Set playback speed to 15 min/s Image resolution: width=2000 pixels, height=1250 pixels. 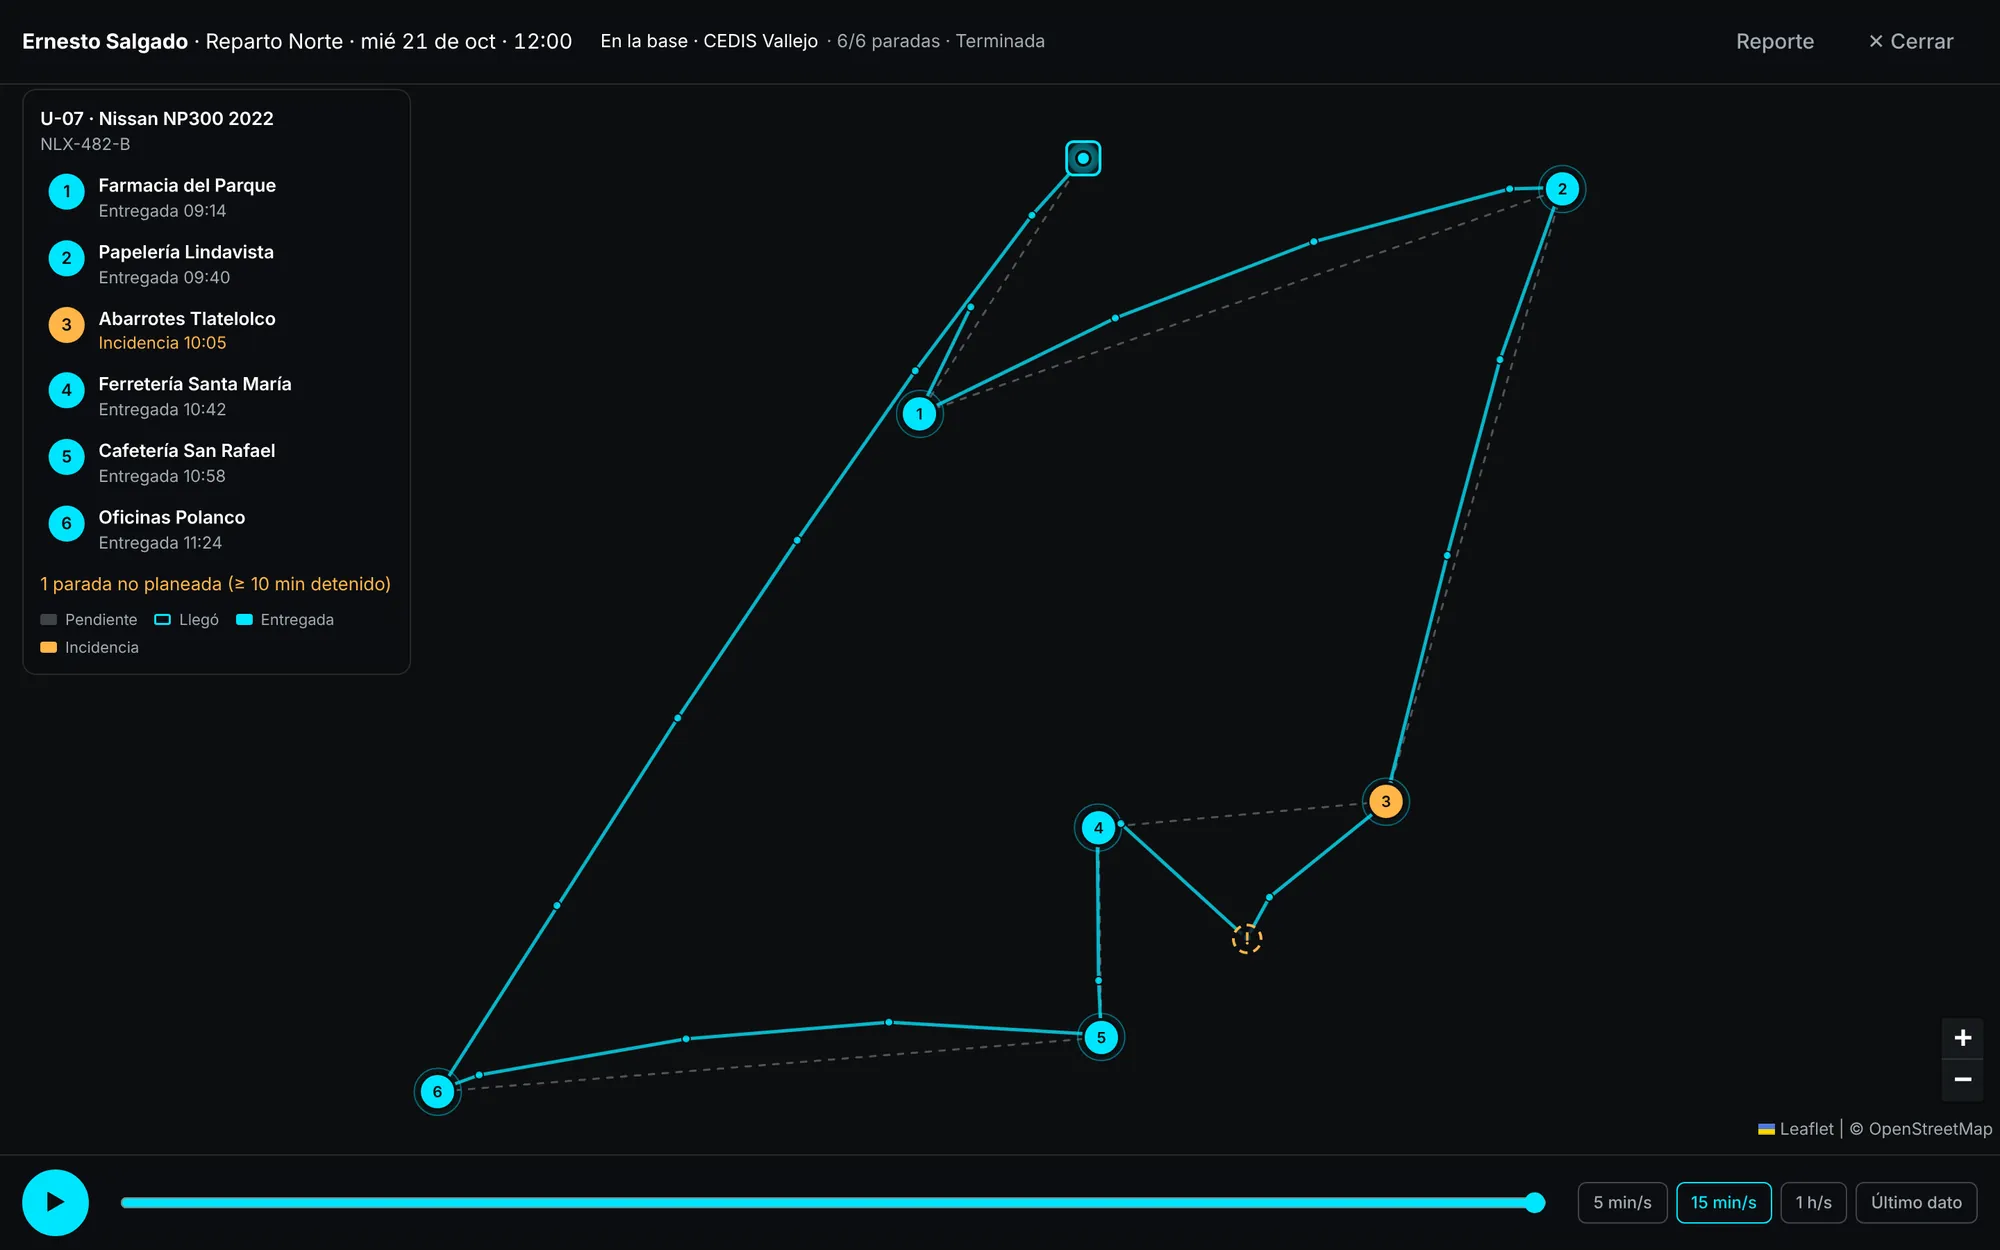point(1723,1202)
